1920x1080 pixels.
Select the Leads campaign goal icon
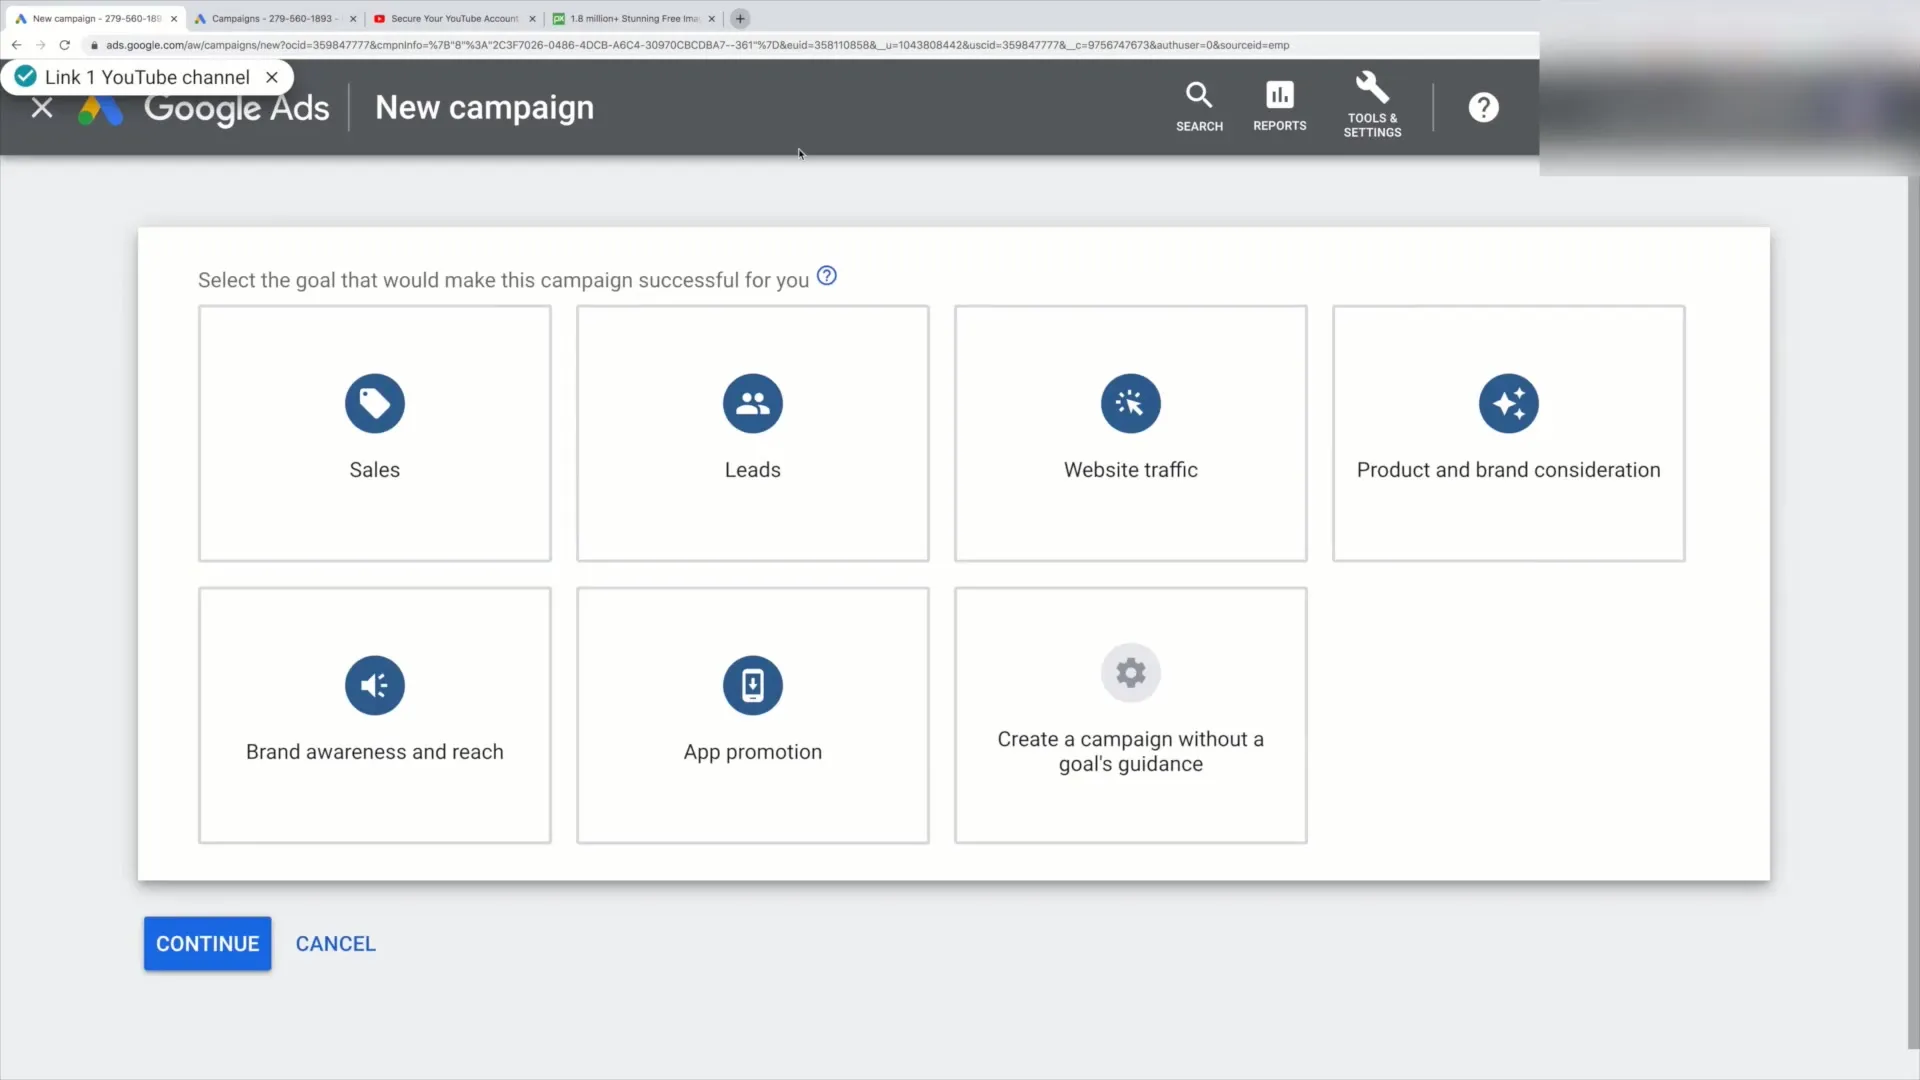(752, 404)
